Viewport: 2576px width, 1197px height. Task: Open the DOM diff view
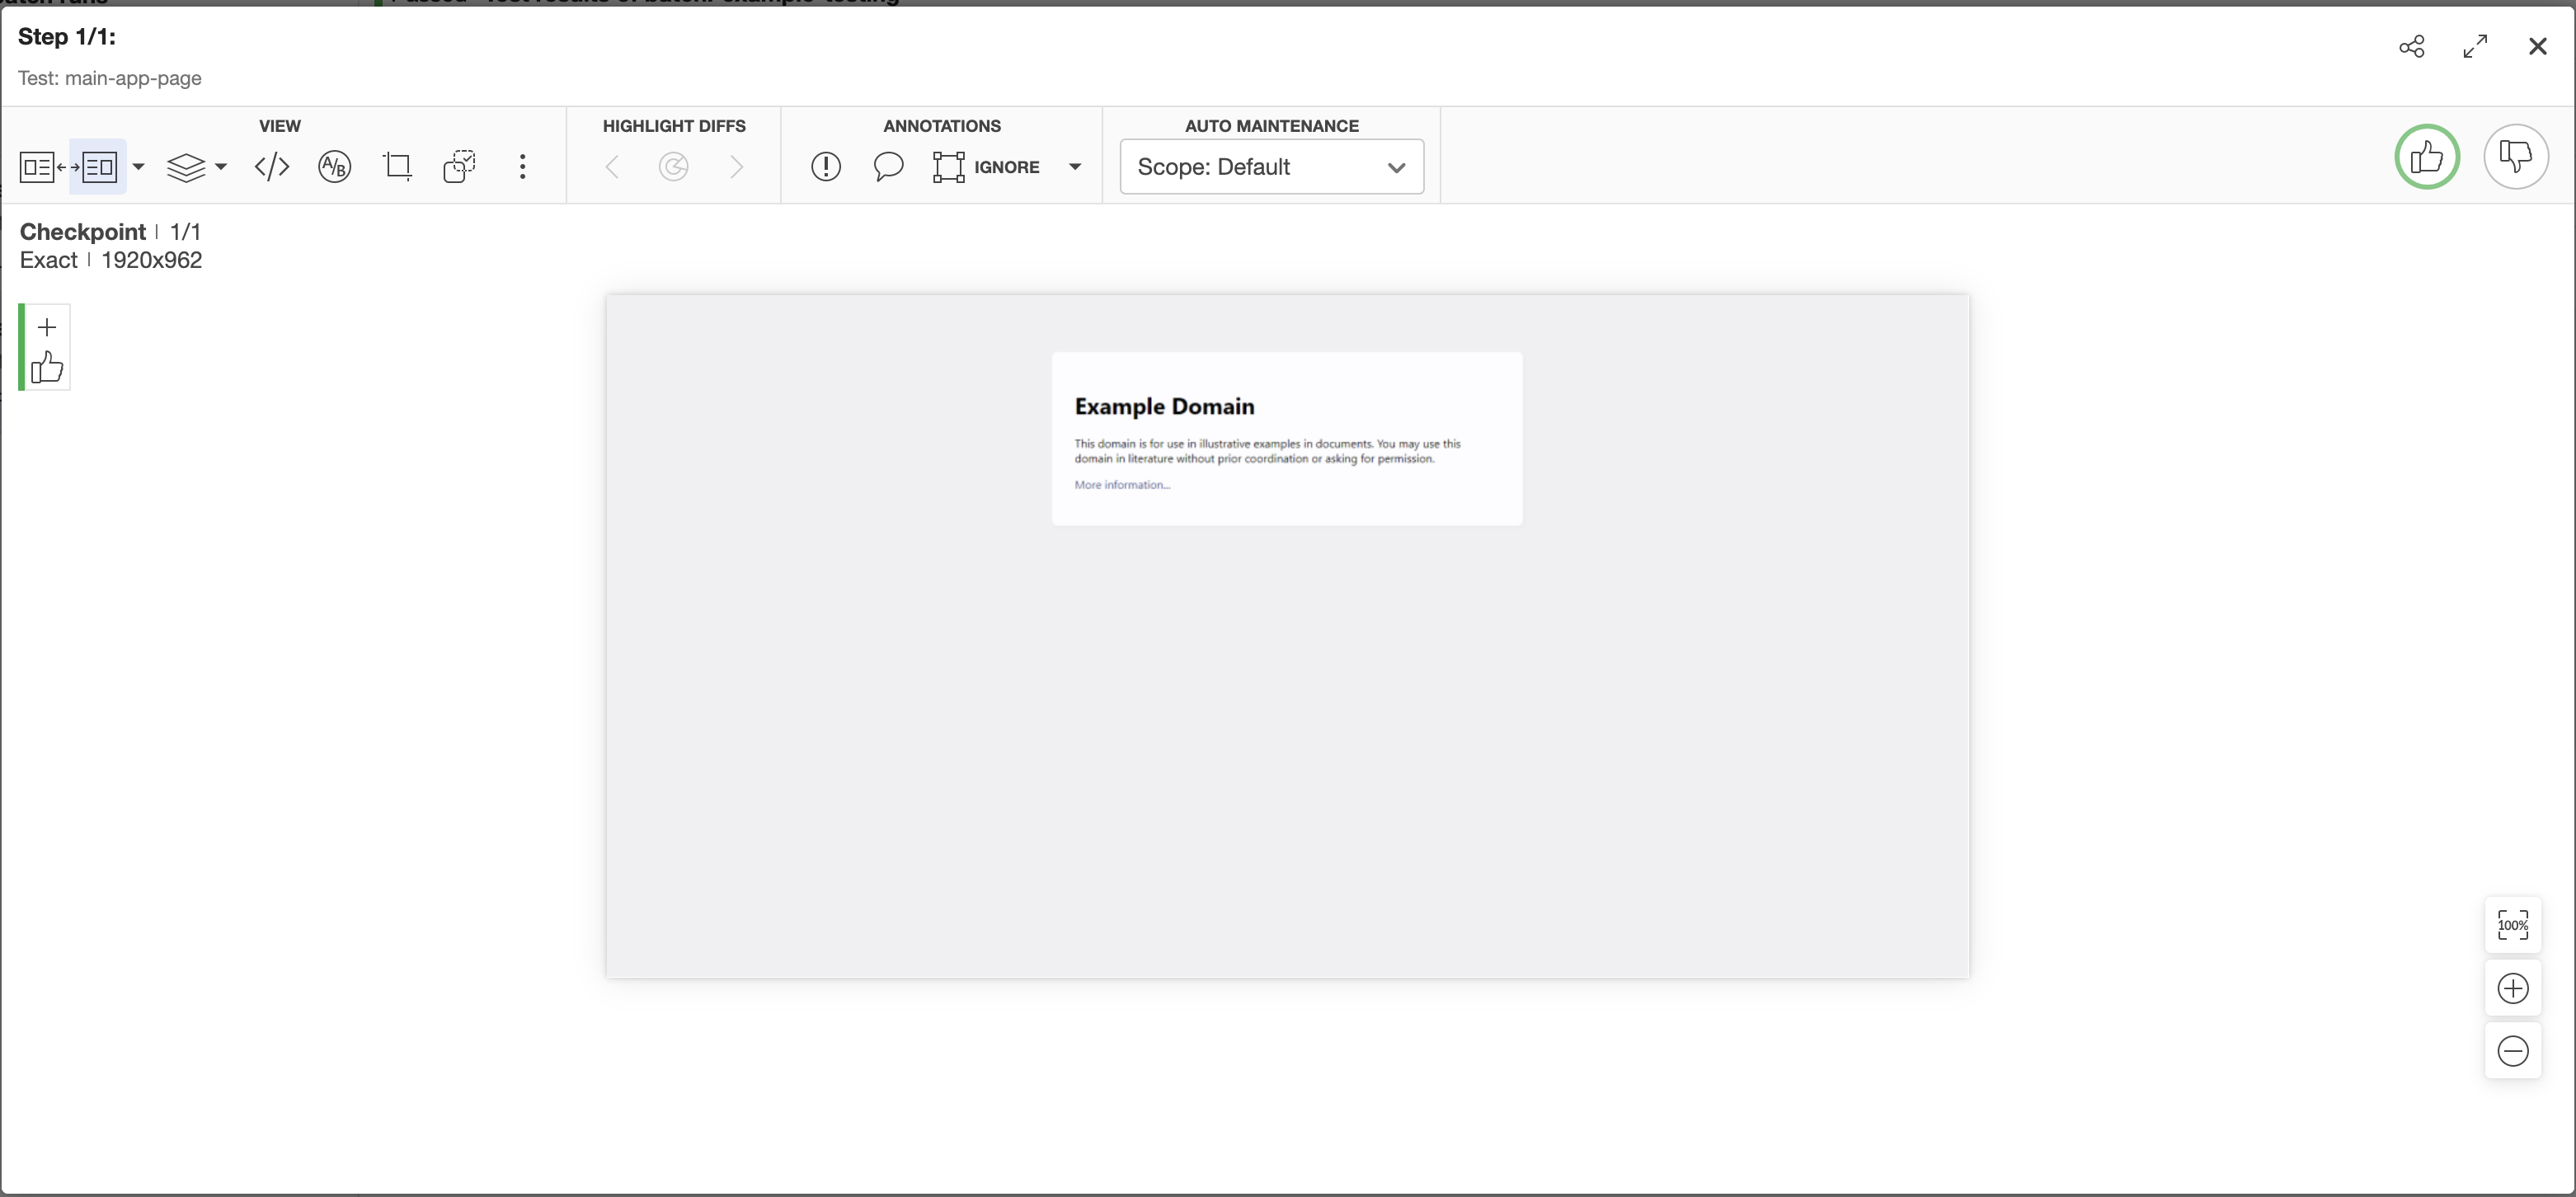point(271,166)
